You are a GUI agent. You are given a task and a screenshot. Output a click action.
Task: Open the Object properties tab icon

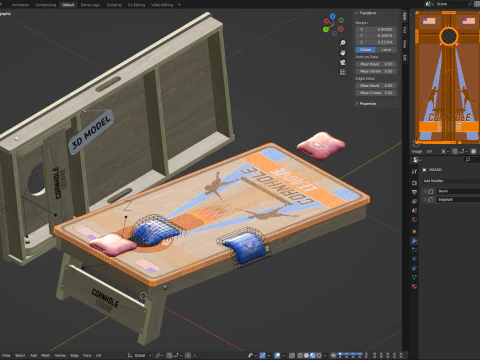[414, 231]
